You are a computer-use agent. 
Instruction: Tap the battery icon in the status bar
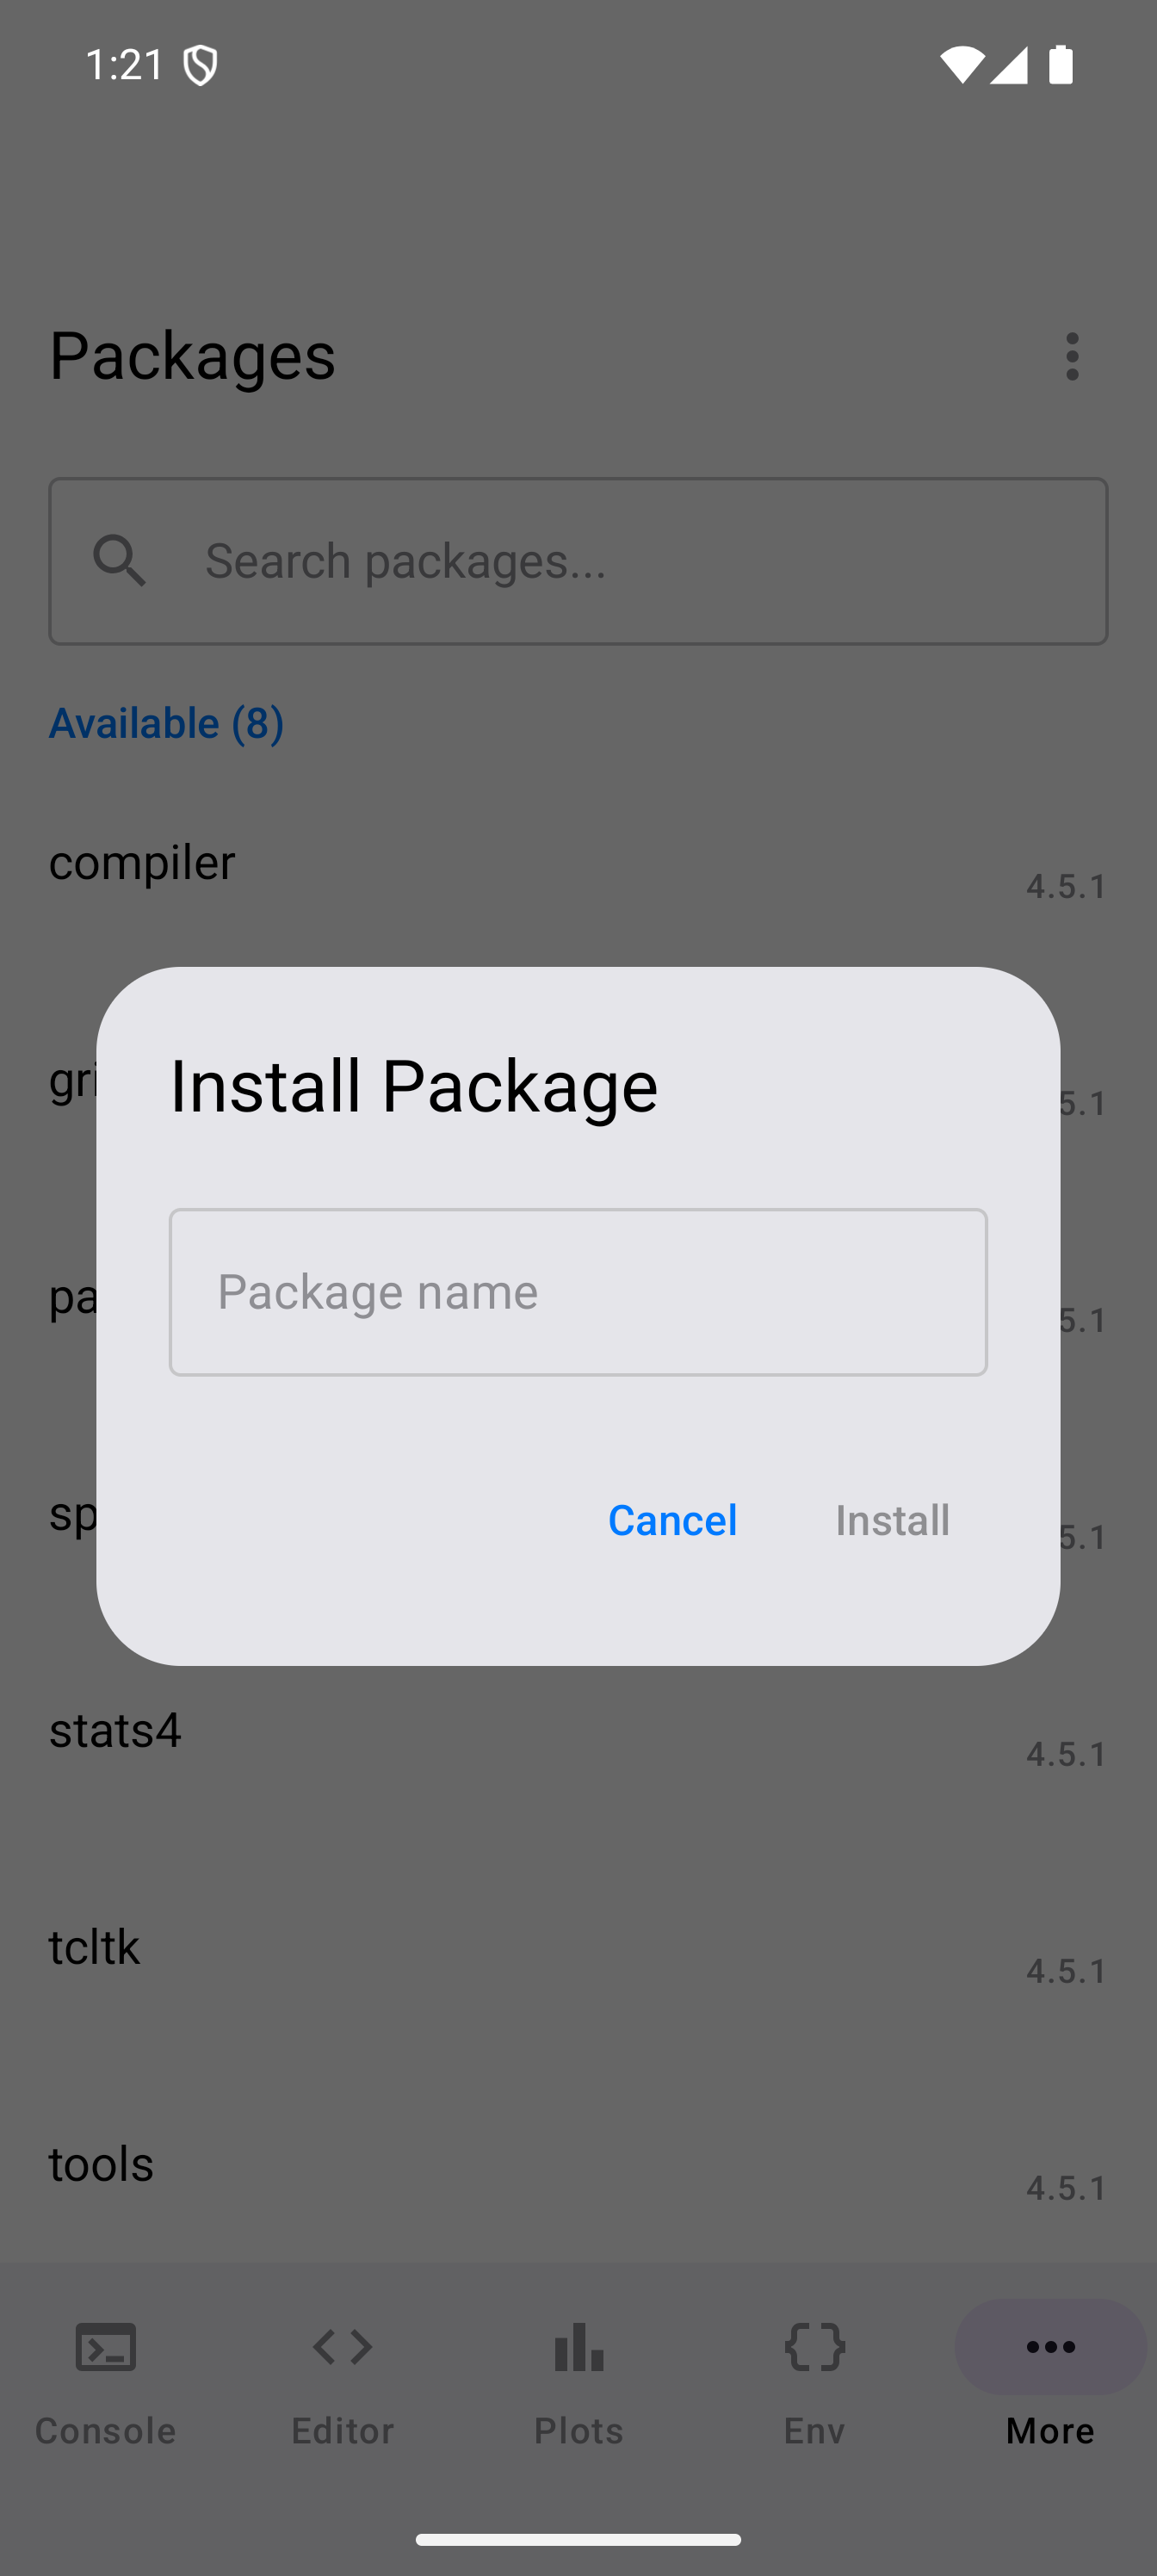click(x=1061, y=65)
